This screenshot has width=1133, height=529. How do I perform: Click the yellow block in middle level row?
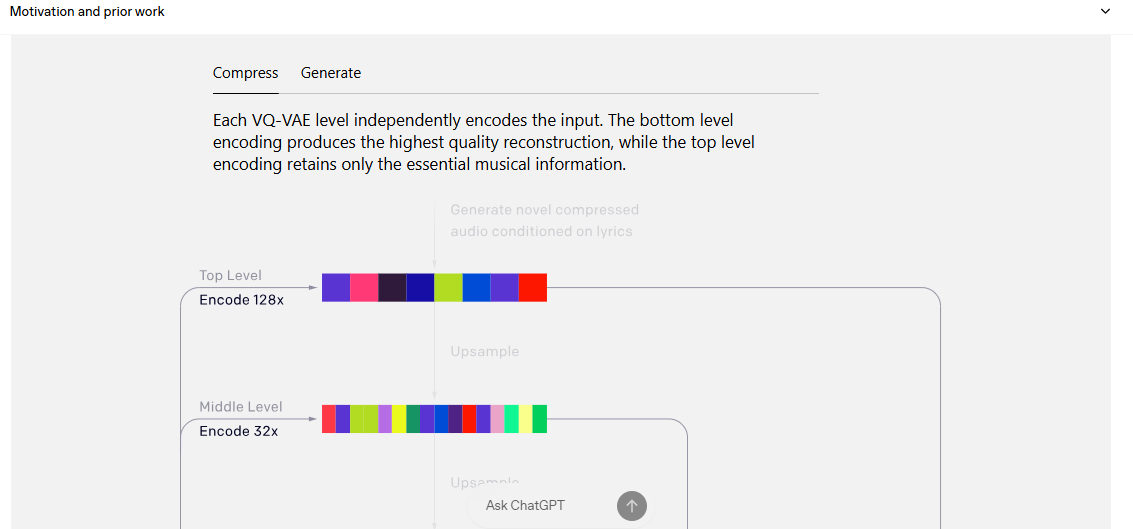(399, 419)
